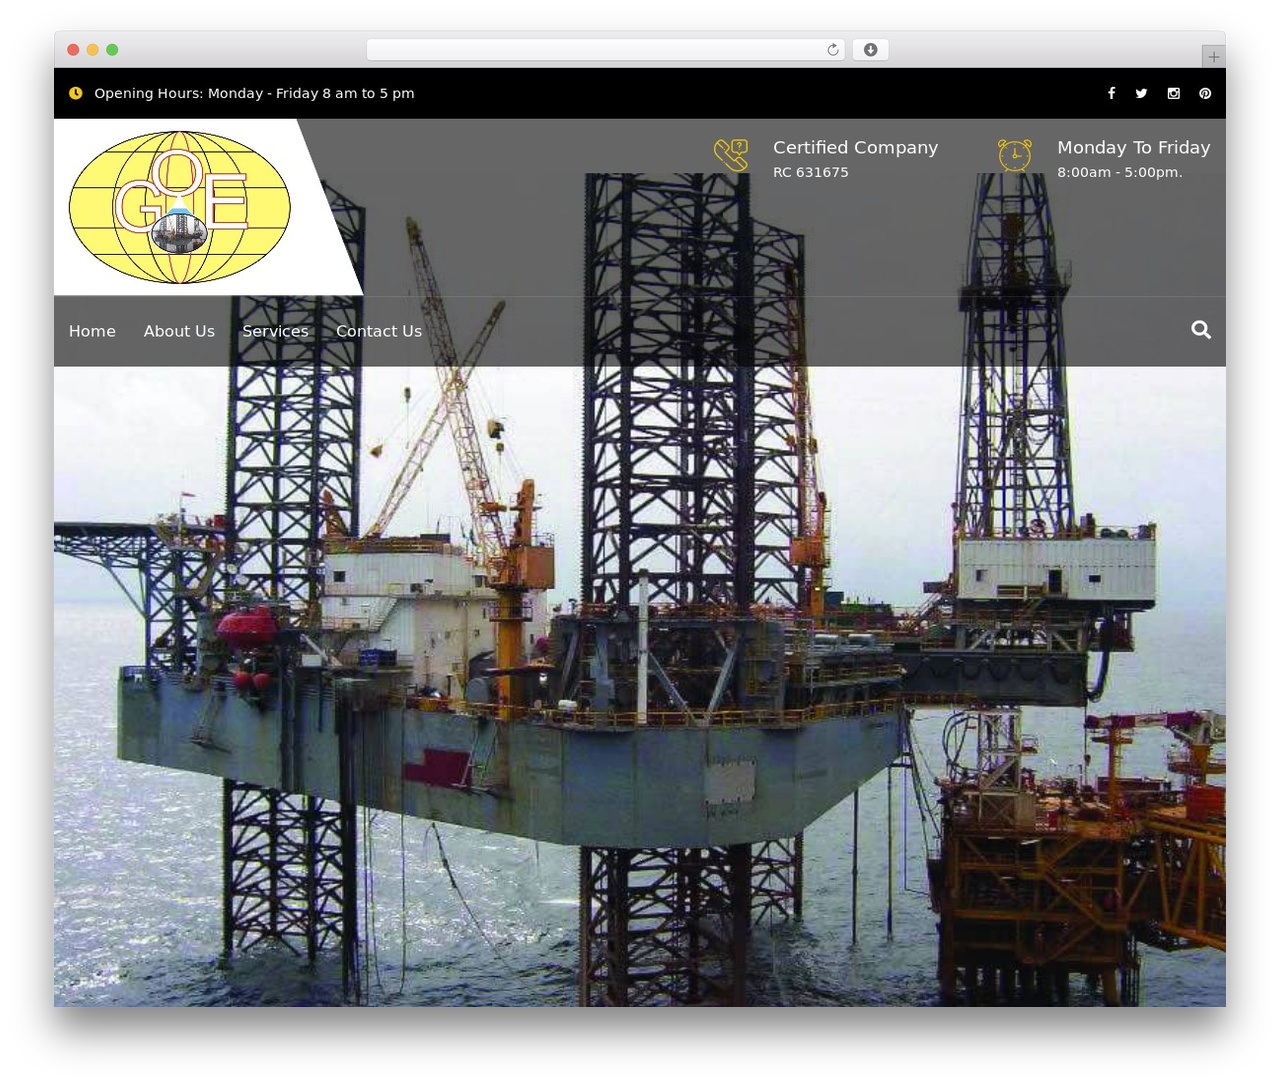Click the browser address bar

click(x=606, y=50)
